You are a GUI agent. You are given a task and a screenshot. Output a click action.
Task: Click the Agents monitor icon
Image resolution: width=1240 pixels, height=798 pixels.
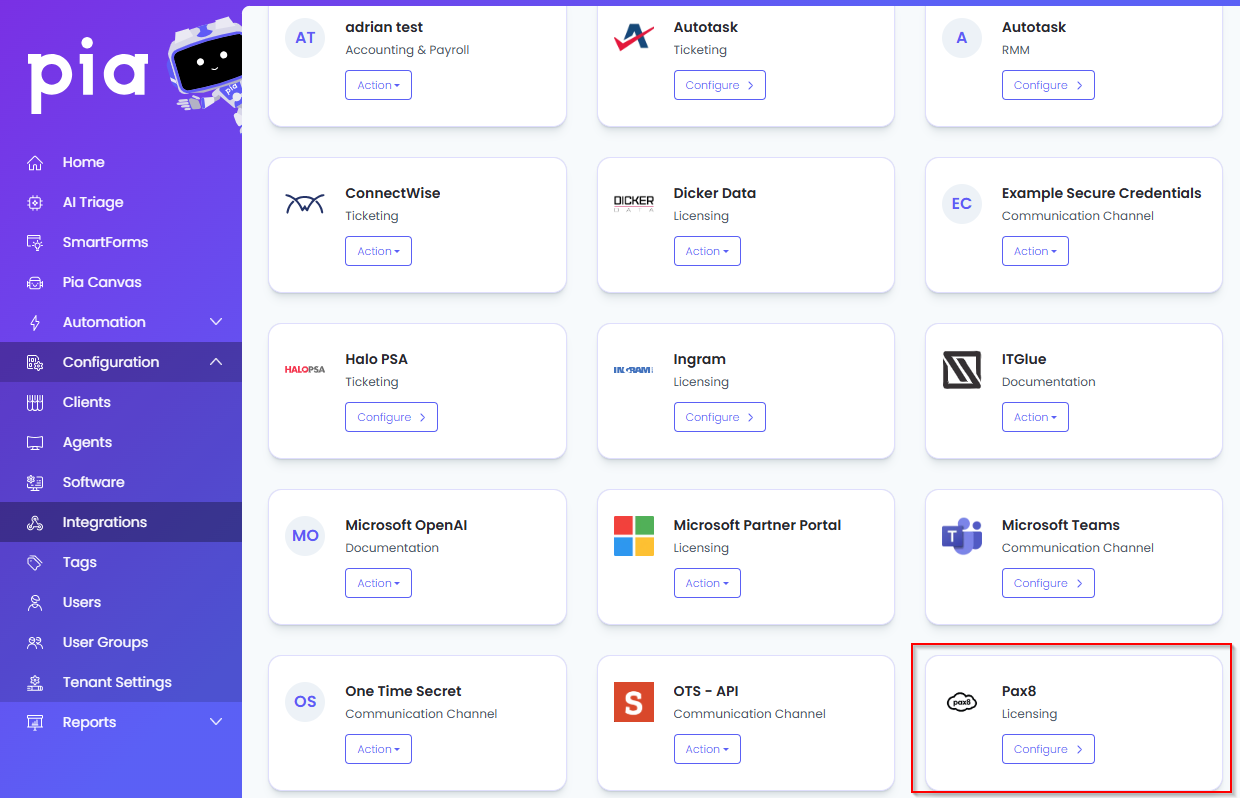pyautogui.click(x=35, y=442)
